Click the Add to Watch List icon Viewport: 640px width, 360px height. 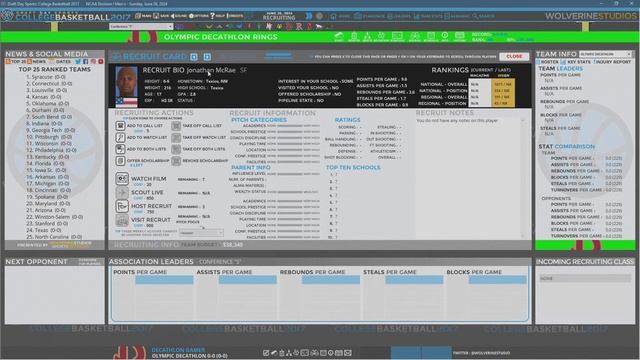coord(120,138)
